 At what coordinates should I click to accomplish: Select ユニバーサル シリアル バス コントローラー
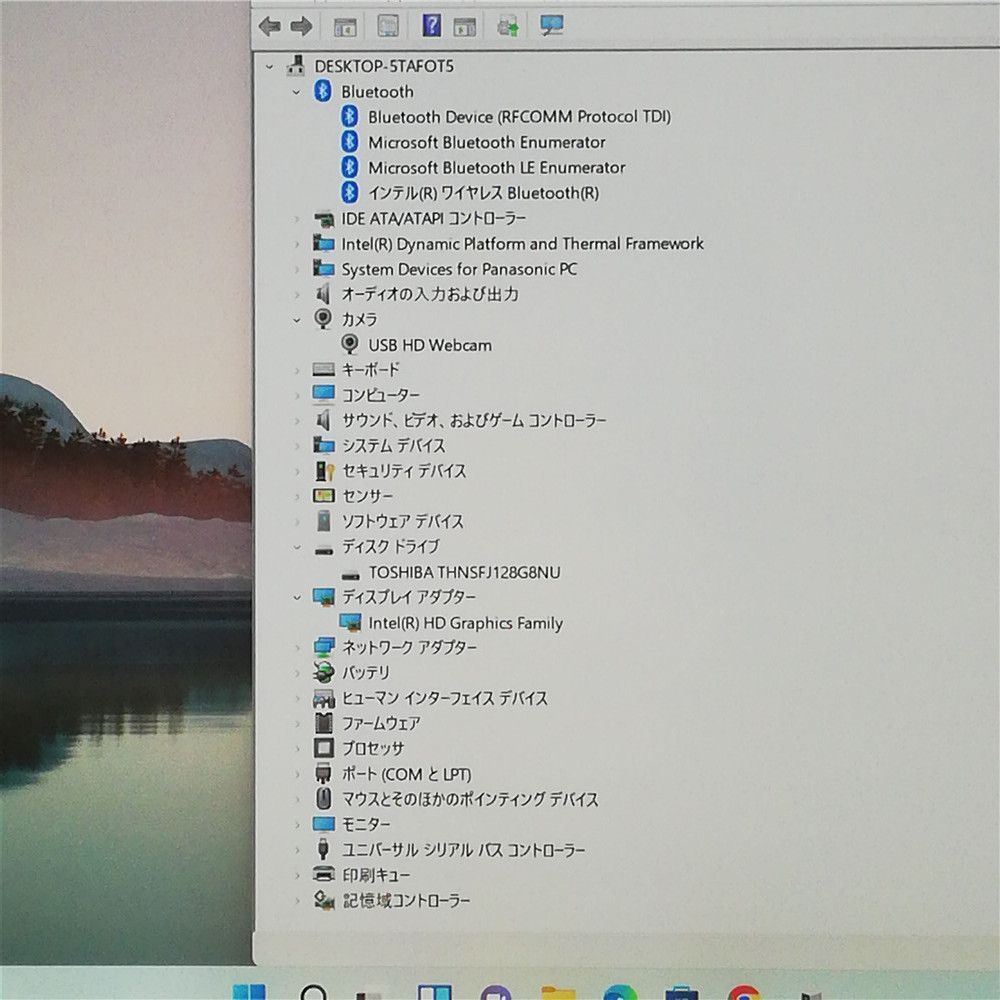[x=464, y=849]
